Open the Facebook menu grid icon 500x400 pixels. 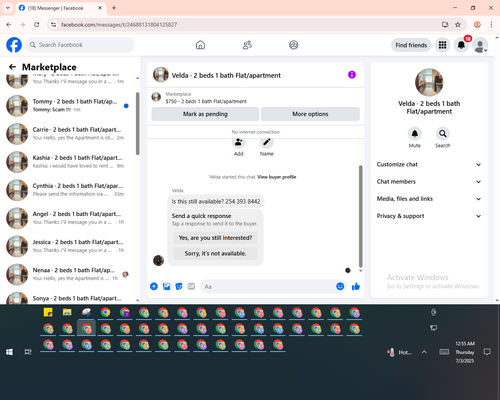[x=442, y=45]
